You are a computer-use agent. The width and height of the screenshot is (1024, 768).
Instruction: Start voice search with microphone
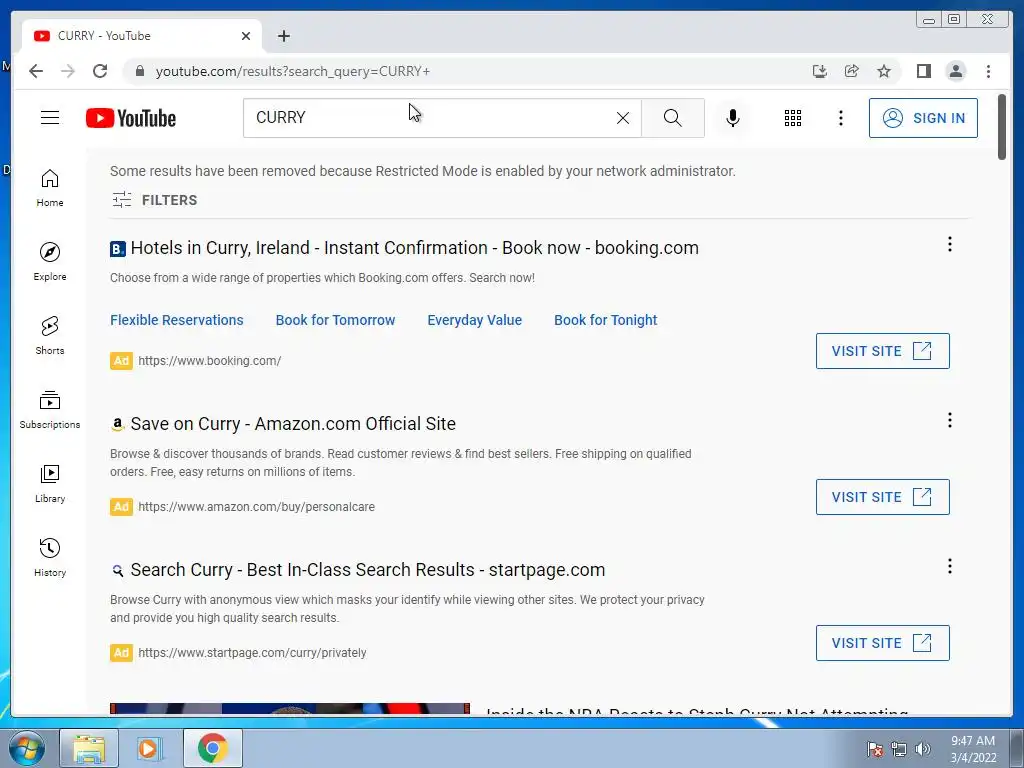click(x=733, y=118)
